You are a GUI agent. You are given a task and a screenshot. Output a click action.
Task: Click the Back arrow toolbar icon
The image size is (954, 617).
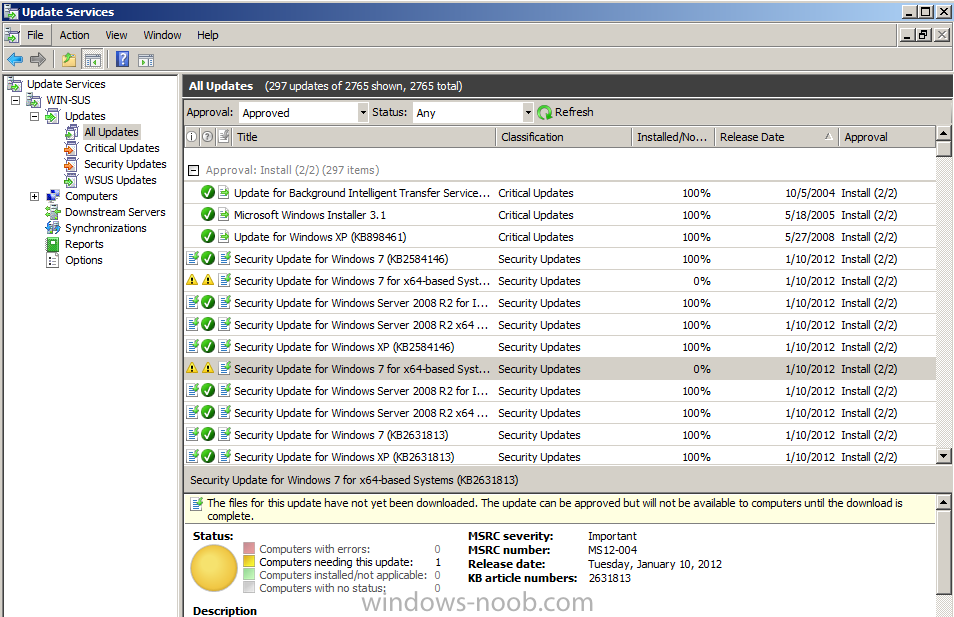[x=15, y=59]
